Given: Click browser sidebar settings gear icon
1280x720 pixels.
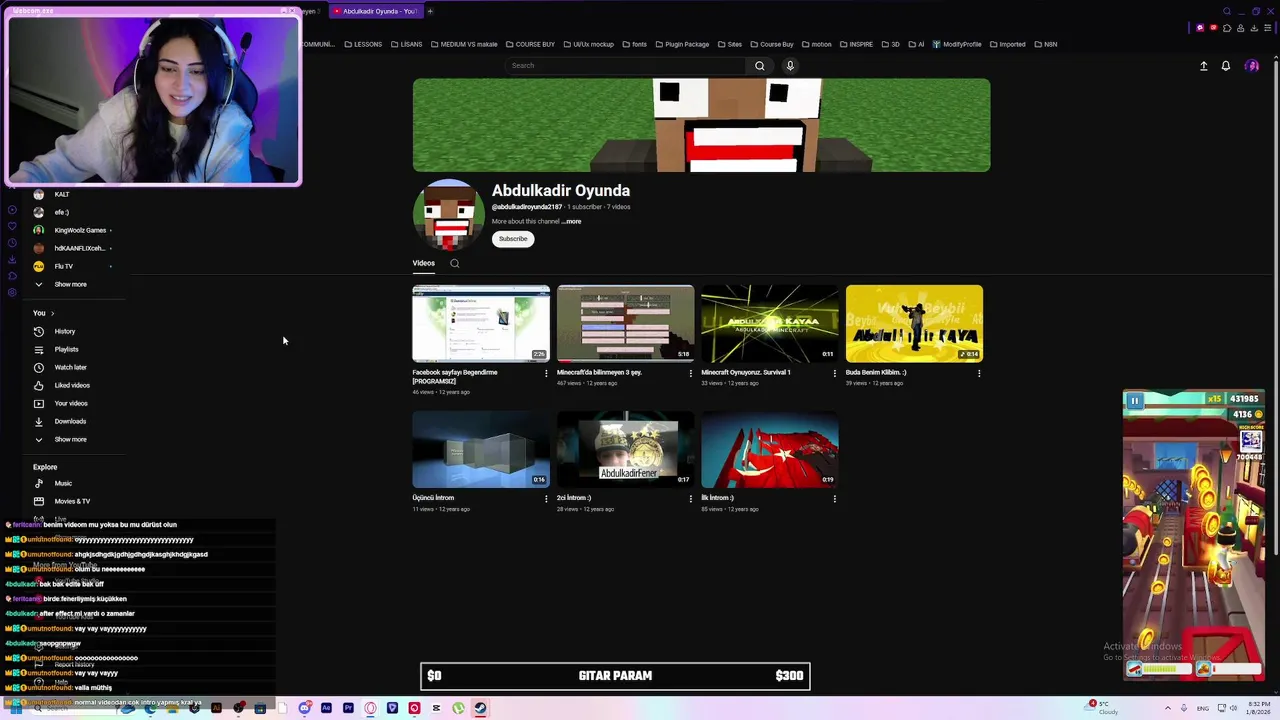Looking at the screenshot, I should [12, 292].
